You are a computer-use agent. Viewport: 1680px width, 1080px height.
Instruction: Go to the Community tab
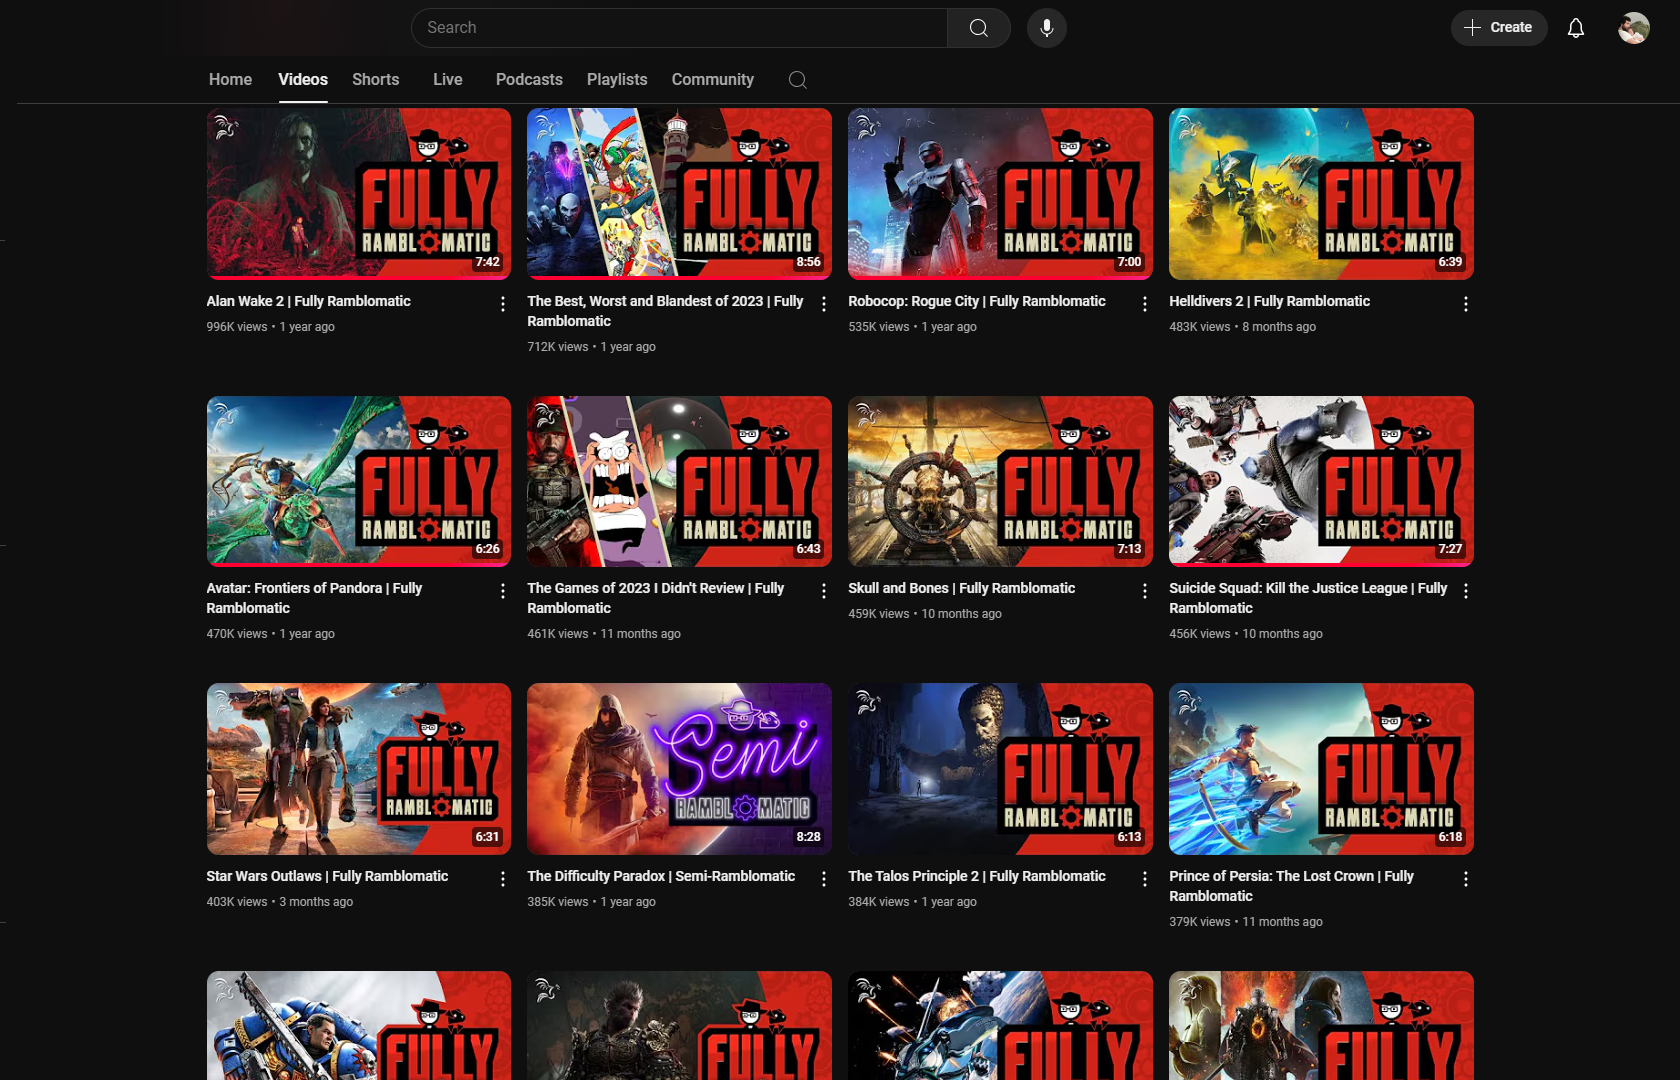[712, 80]
